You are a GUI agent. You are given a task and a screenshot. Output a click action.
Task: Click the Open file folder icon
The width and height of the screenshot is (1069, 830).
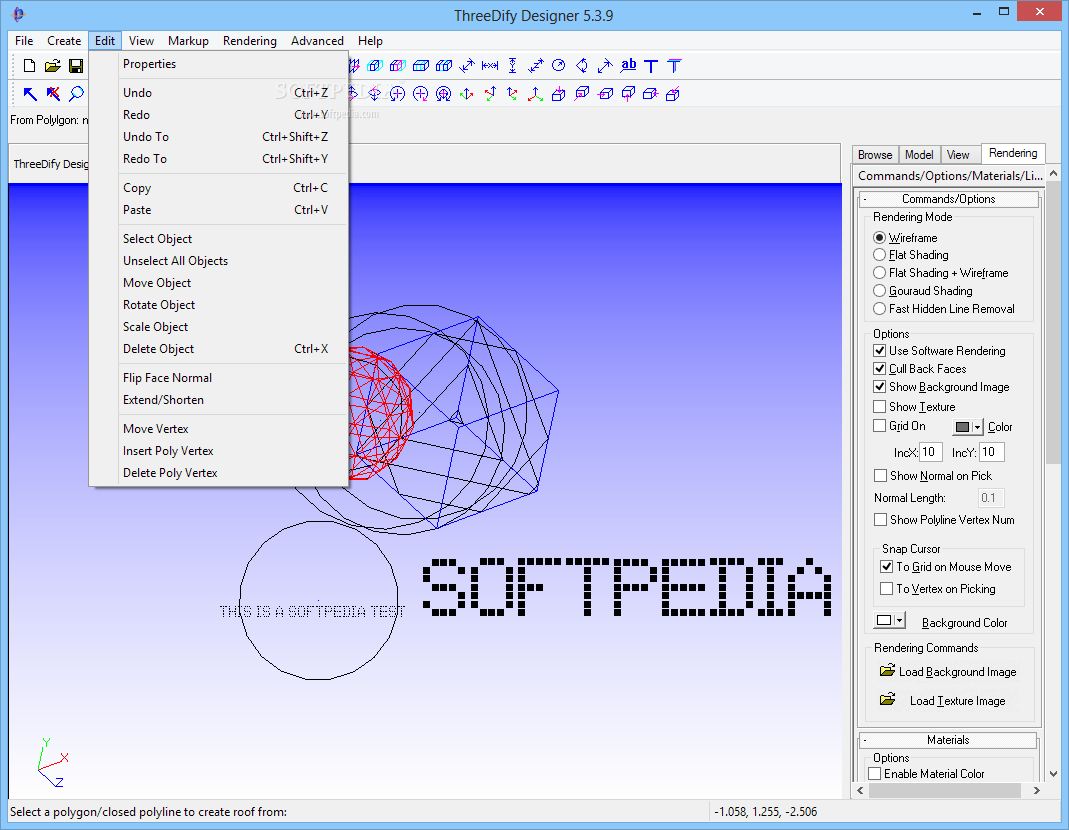point(52,65)
